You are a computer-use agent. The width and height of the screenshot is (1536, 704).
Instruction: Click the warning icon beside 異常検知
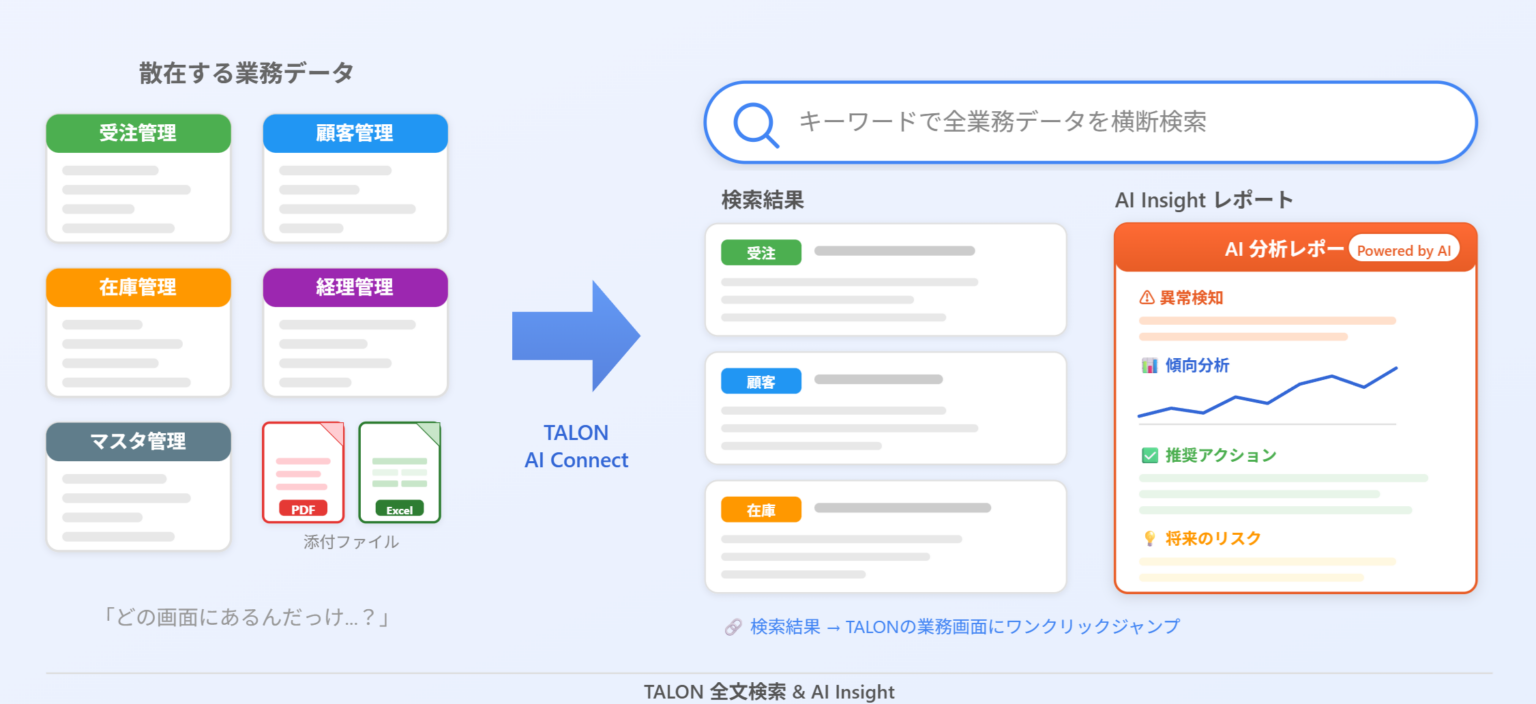(1147, 297)
